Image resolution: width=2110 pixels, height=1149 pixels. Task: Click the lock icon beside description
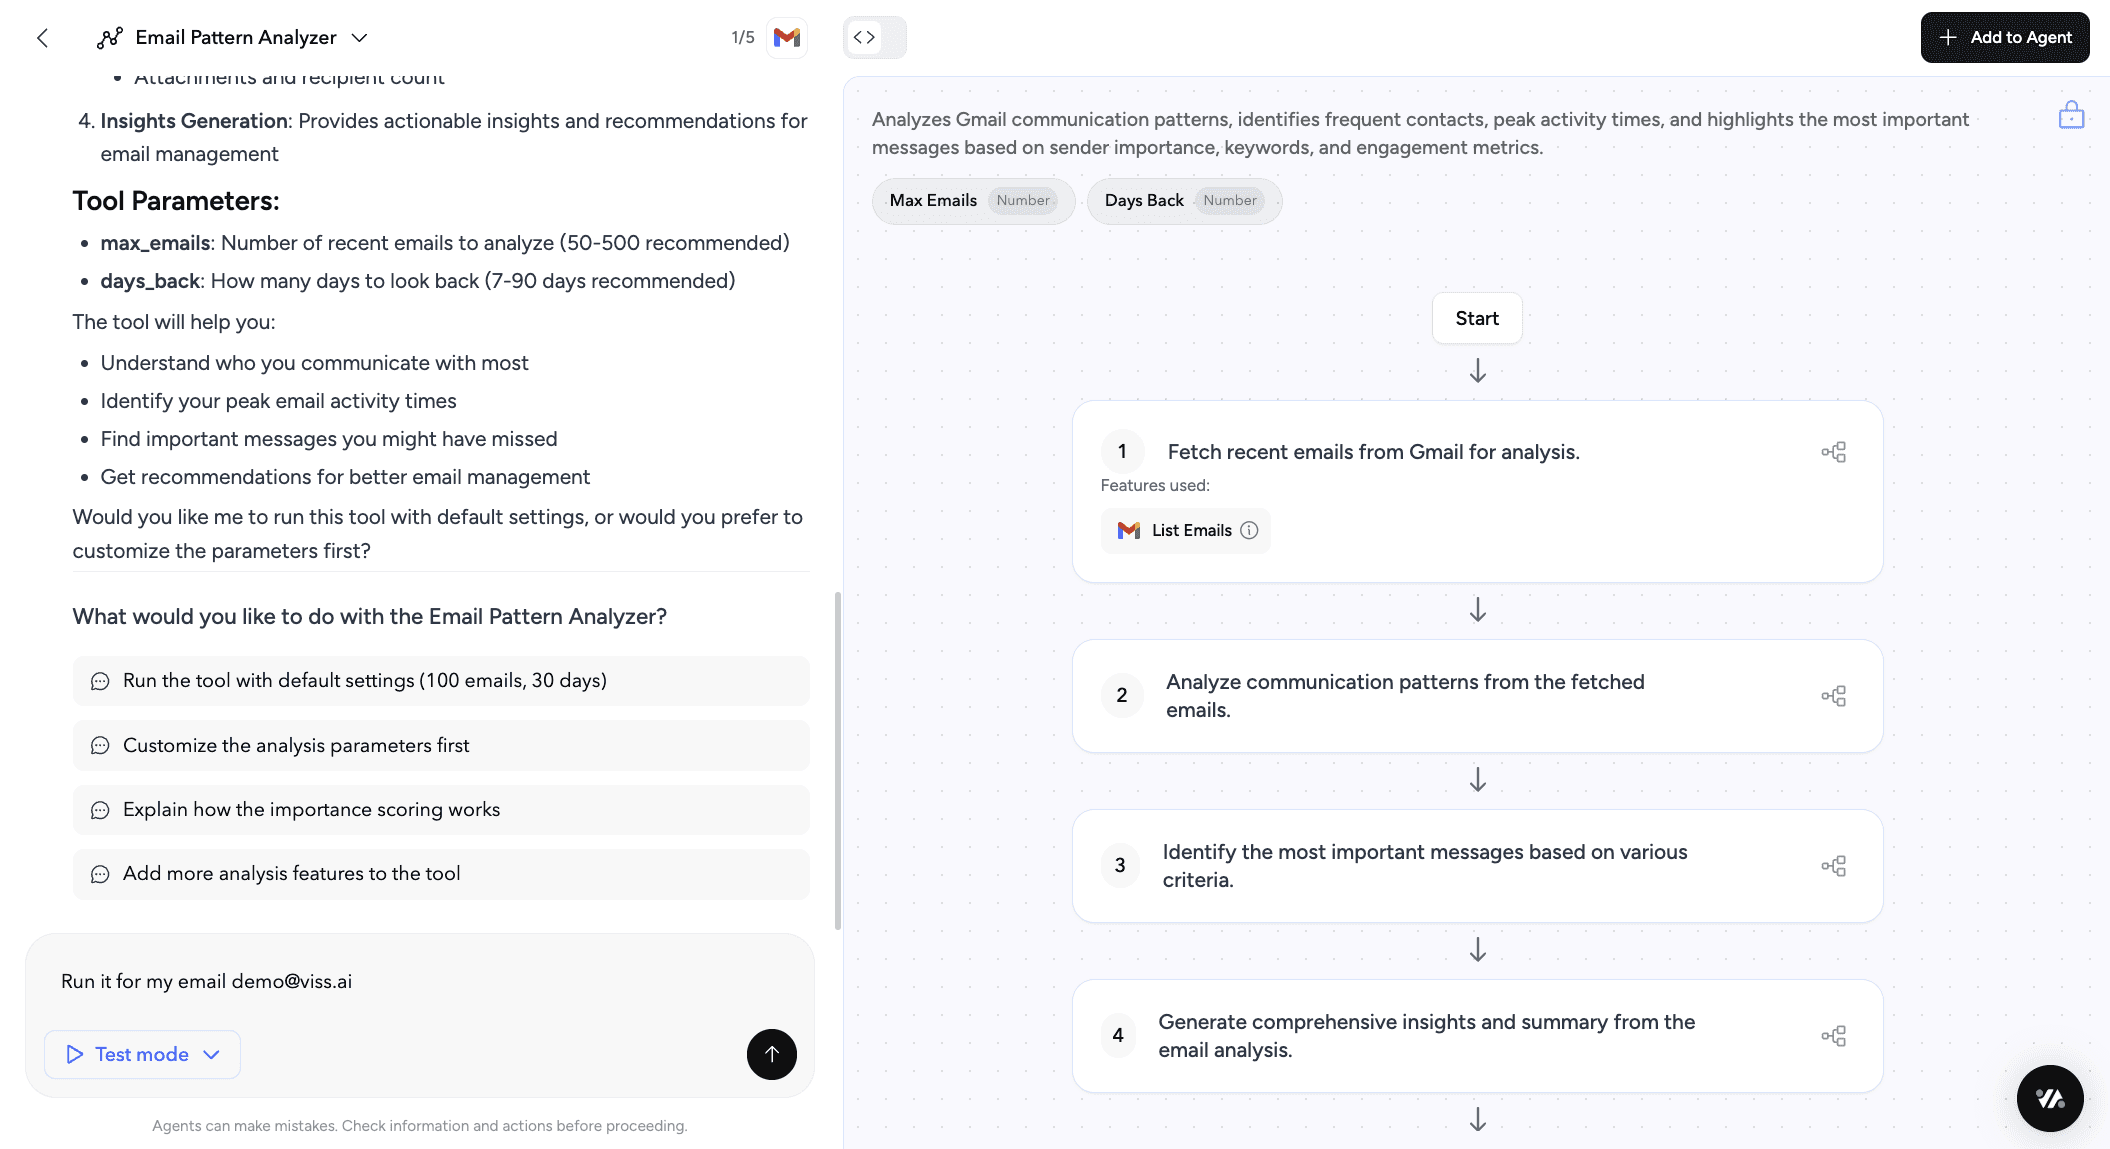[x=2071, y=115]
